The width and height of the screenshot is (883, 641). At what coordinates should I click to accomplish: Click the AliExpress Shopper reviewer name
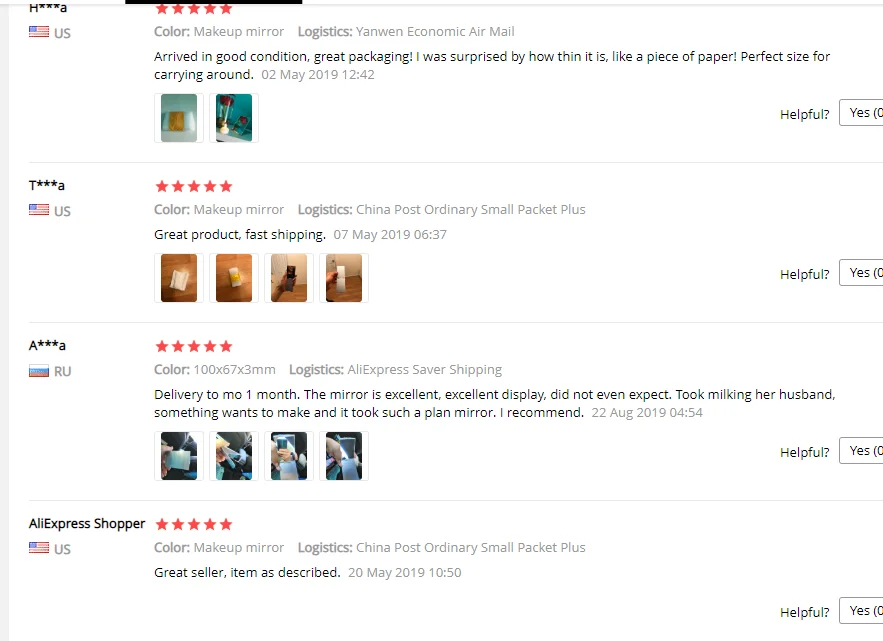(87, 523)
